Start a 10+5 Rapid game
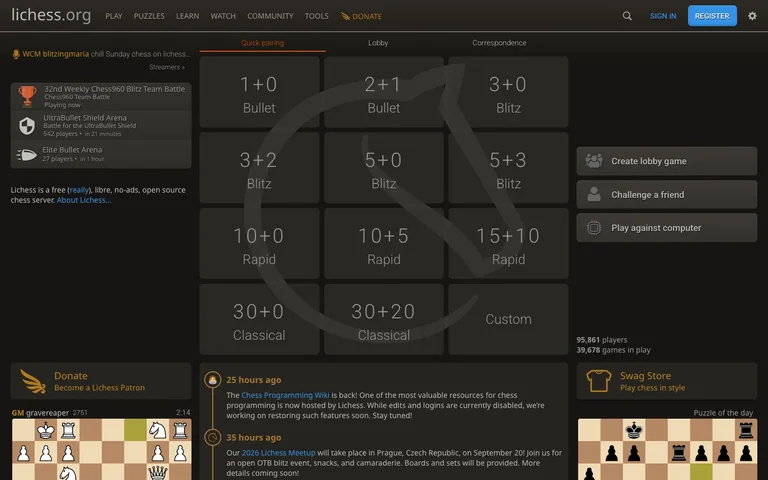768x480 pixels. pyautogui.click(x=384, y=243)
